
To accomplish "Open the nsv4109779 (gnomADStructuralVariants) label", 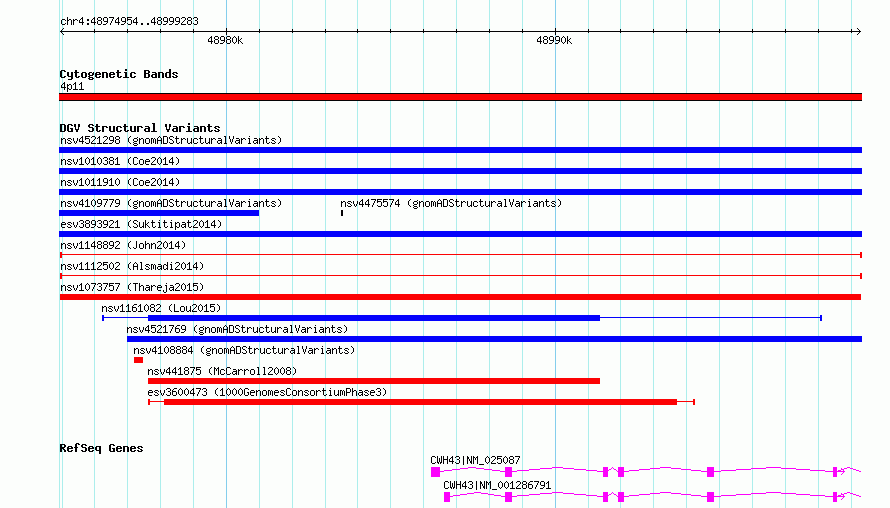I will (x=171, y=203).
